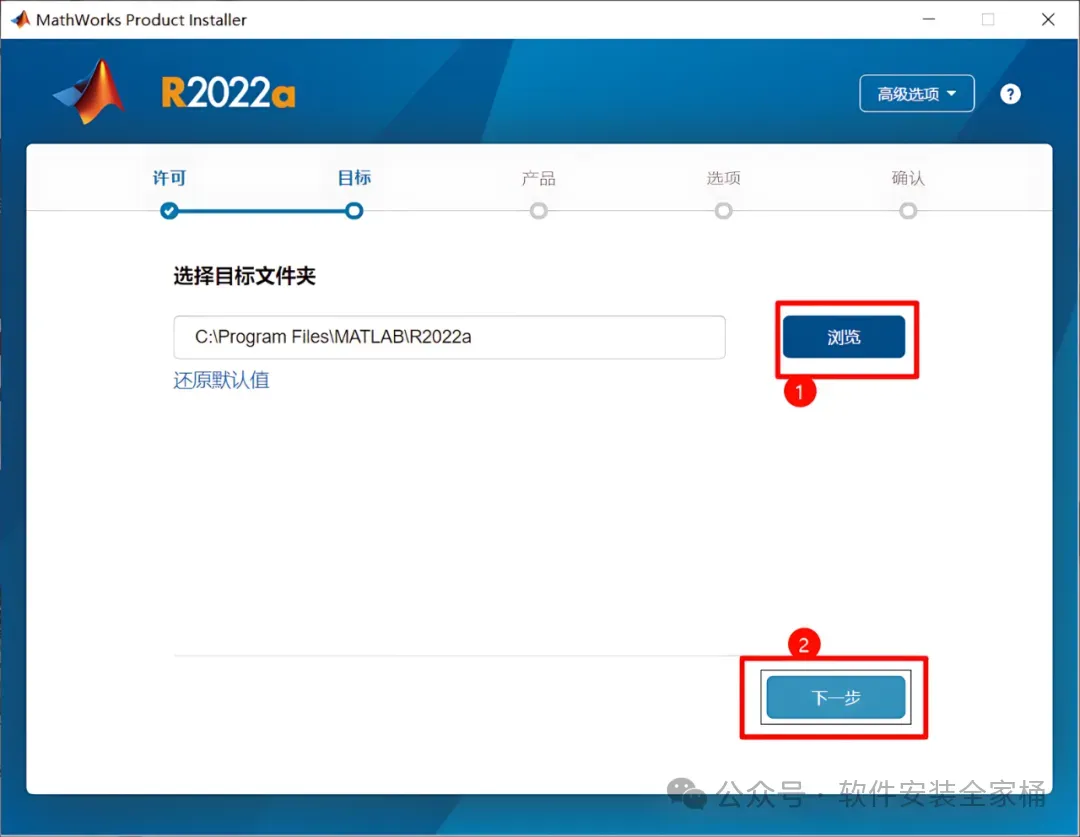This screenshot has width=1080, height=837.
Task: Click the destination folder path field
Action: [x=449, y=337]
